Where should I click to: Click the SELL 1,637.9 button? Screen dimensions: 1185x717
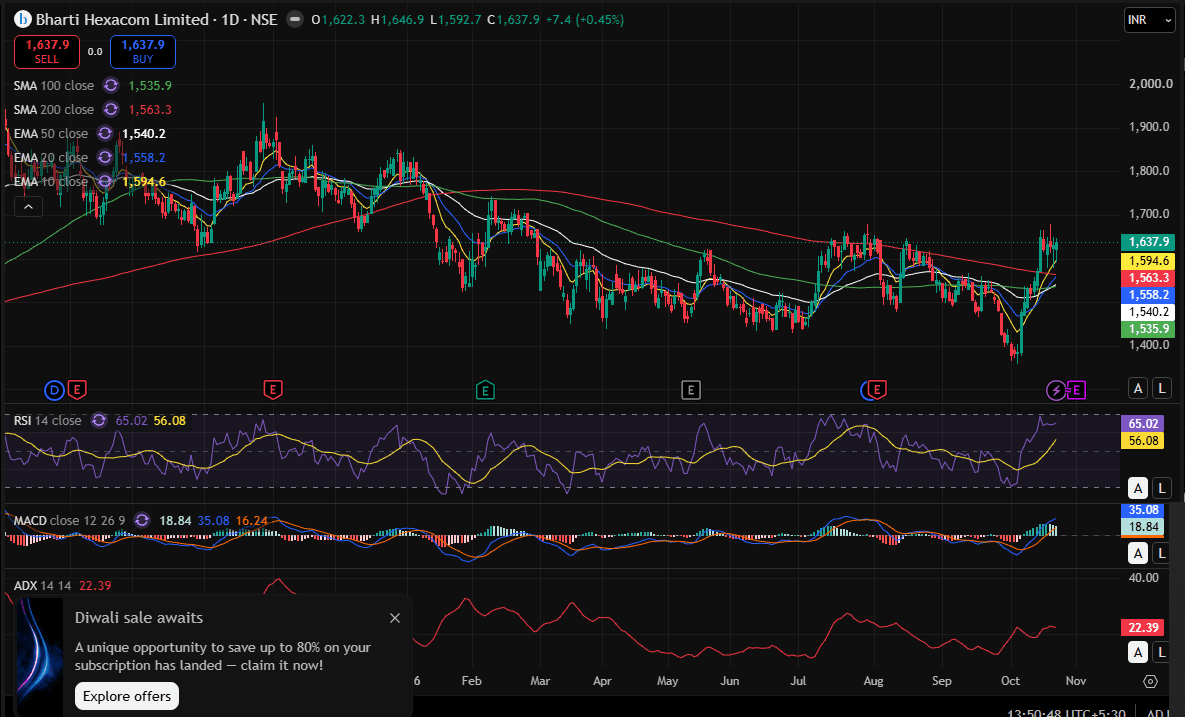coord(47,51)
